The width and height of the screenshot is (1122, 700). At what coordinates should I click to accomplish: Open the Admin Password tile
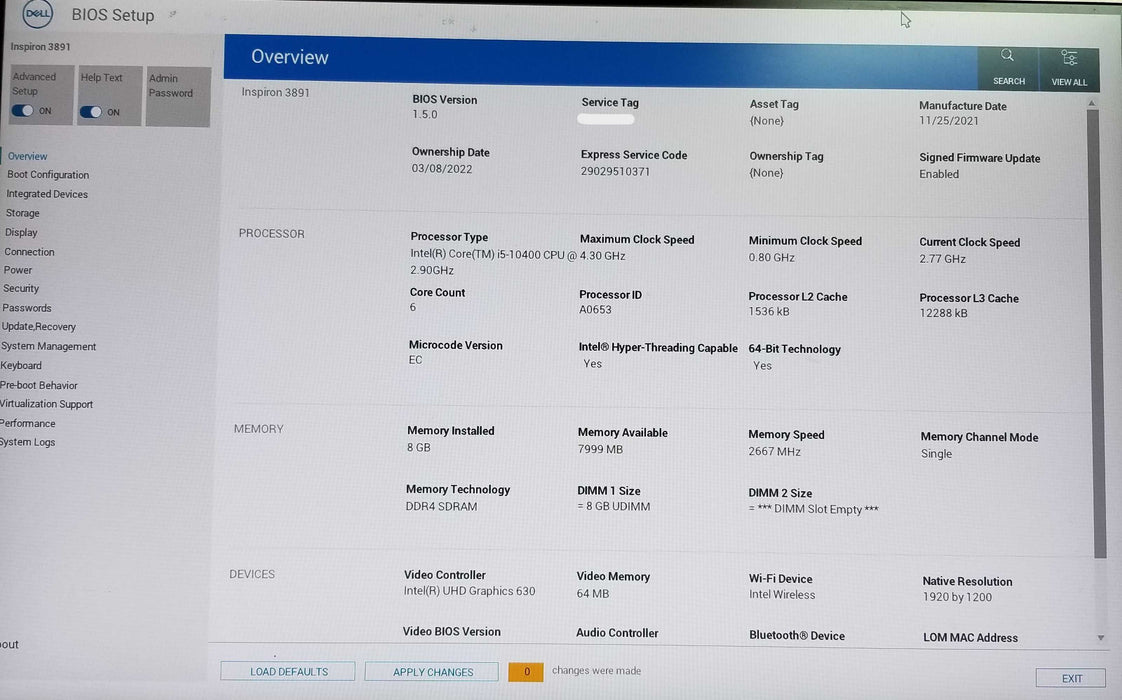(x=177, y=97)
